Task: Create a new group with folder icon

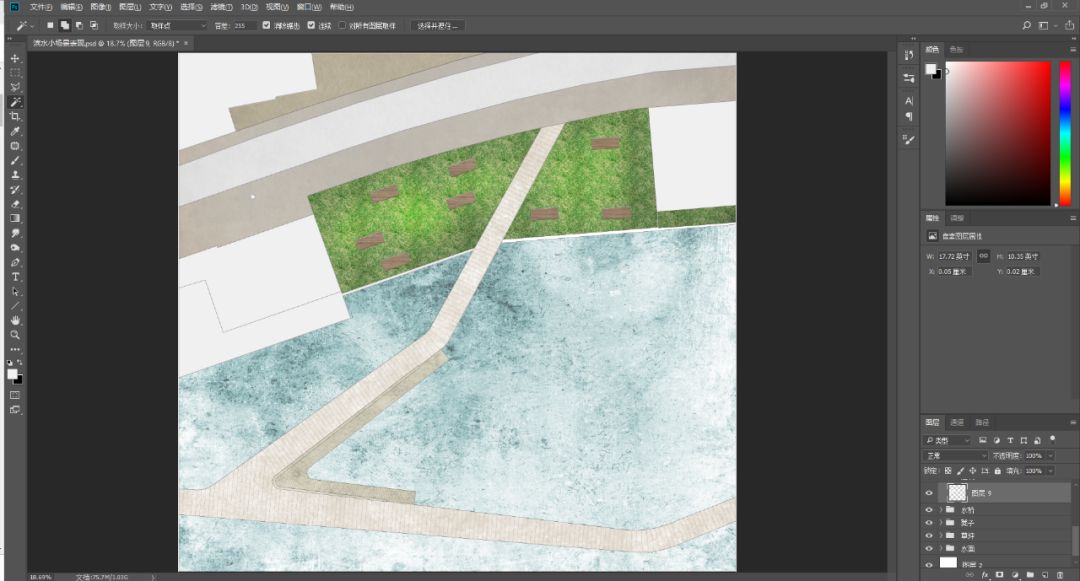Action: [x=1030, y=575]
